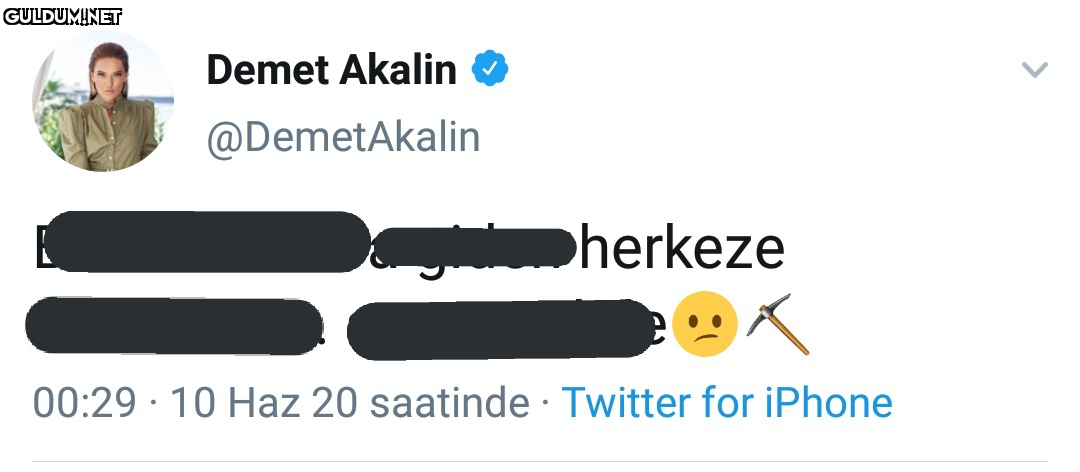Click the dot separator after 00:29
This screenshot has height=472, width=1080.
coord(153,404)
